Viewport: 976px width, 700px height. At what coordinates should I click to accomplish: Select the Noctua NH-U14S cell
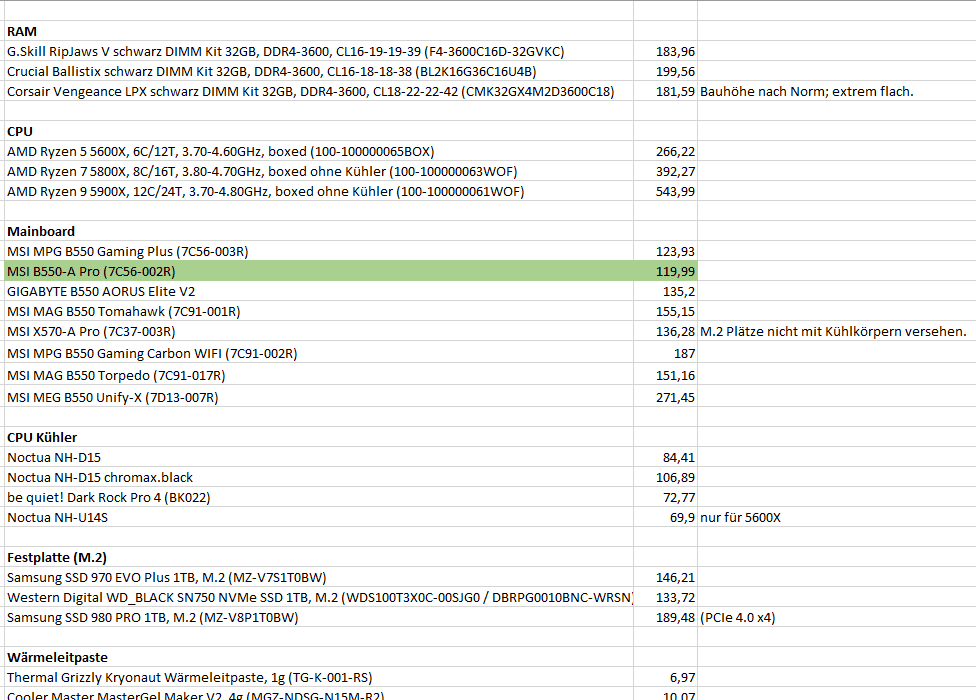(x=319, y=516)
